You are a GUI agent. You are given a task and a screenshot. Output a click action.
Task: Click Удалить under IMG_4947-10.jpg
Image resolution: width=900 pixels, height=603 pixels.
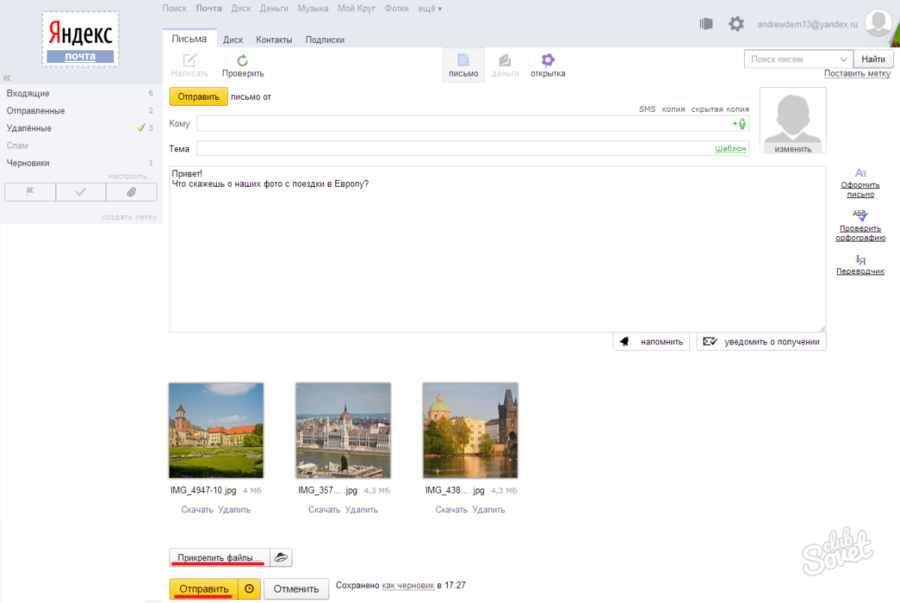click(234, 509)
